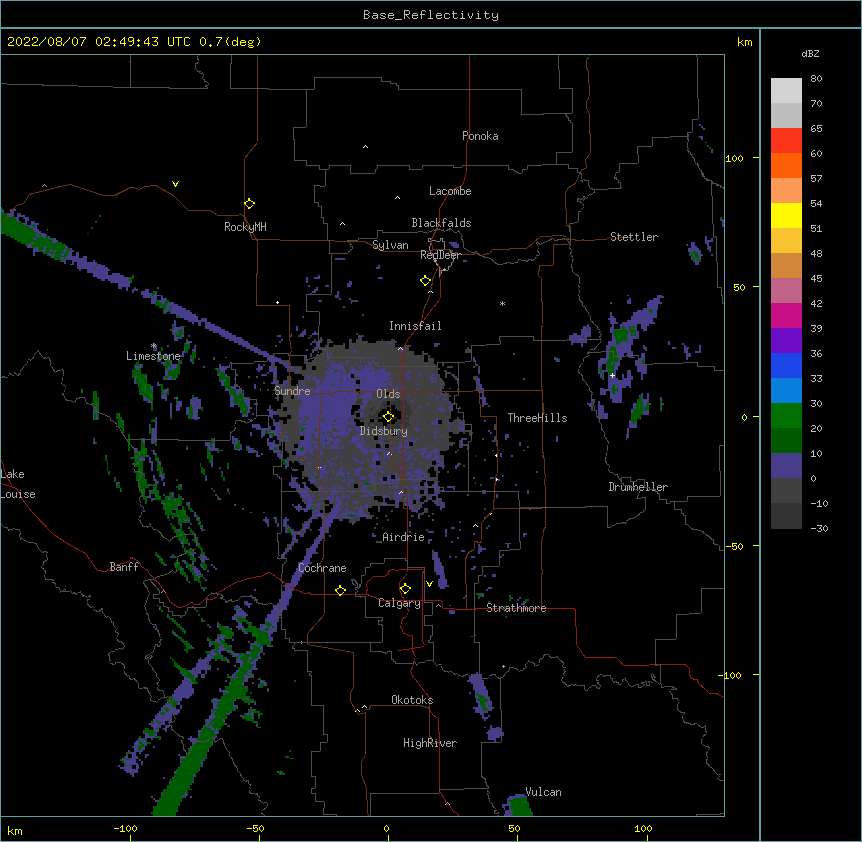The width and height of the screenshot is (862, 842).
Task: Pick the red 60-65 dBZ legend swatch
Action: [x=786, y=140]
